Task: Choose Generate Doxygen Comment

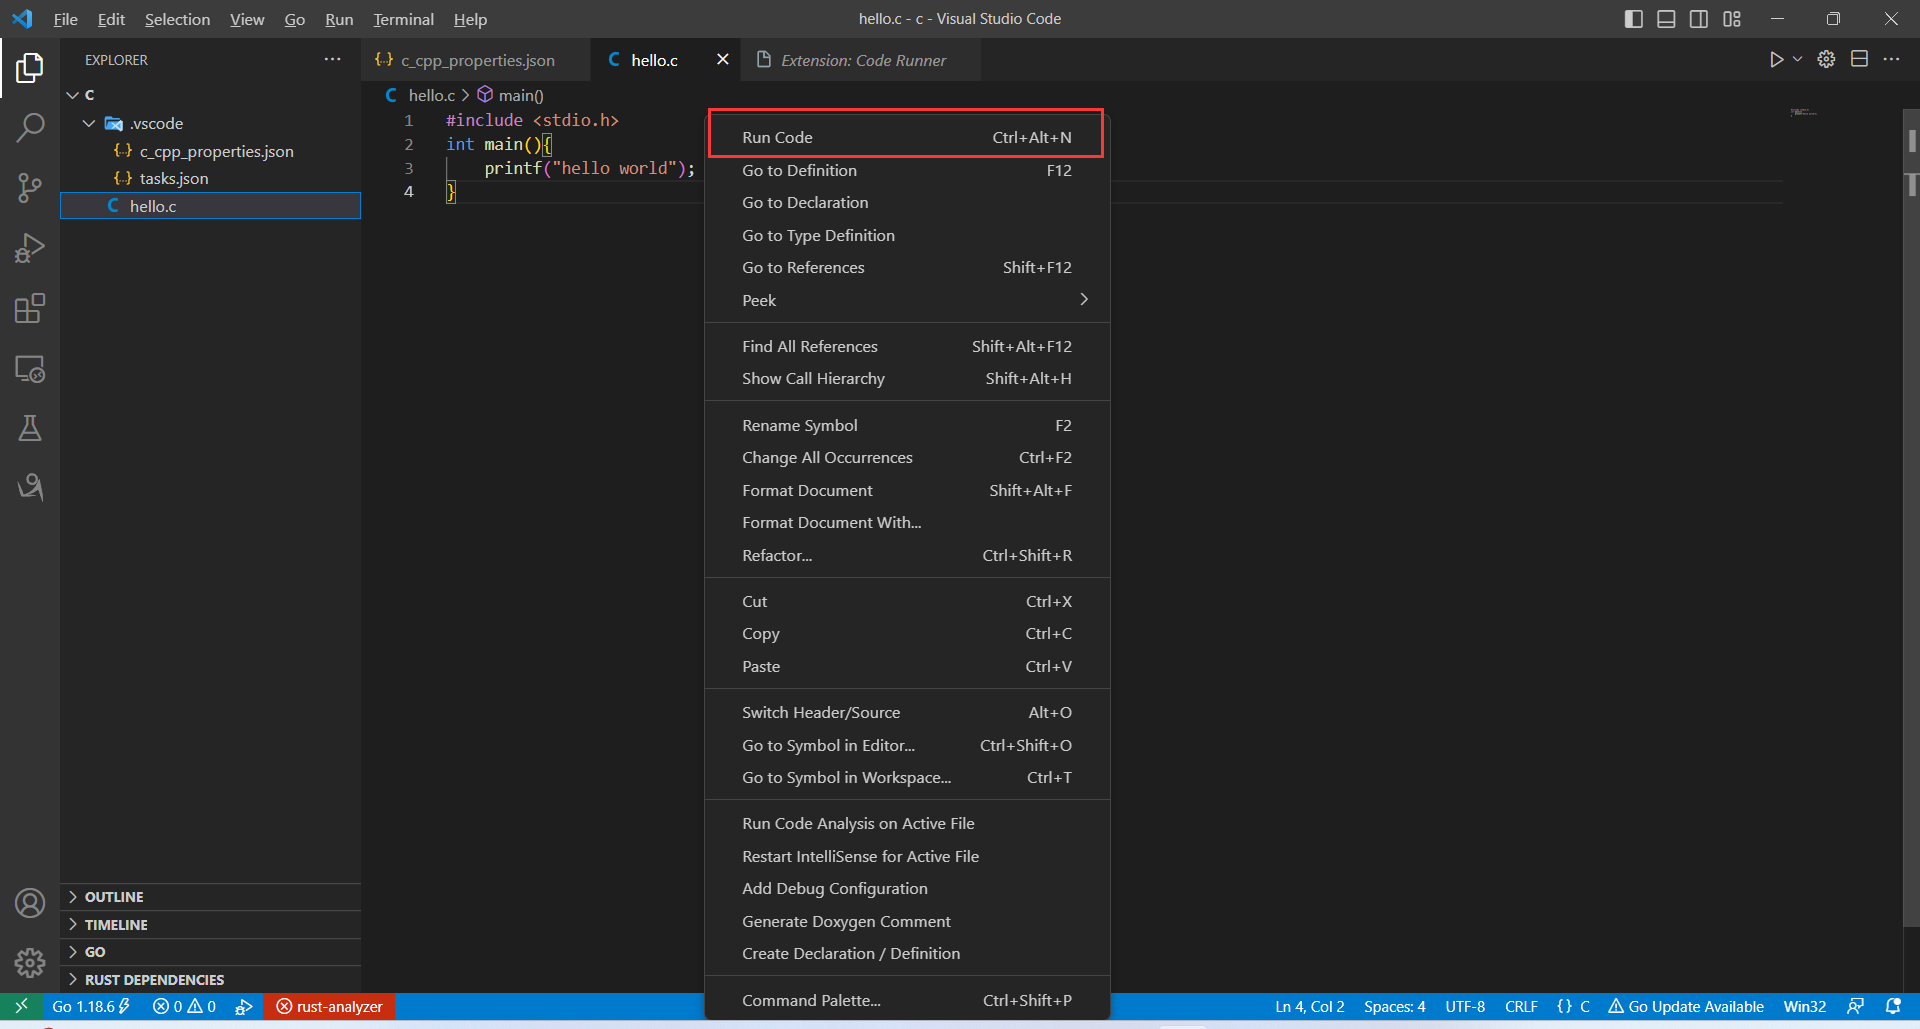Action: (x=907, y=921)
